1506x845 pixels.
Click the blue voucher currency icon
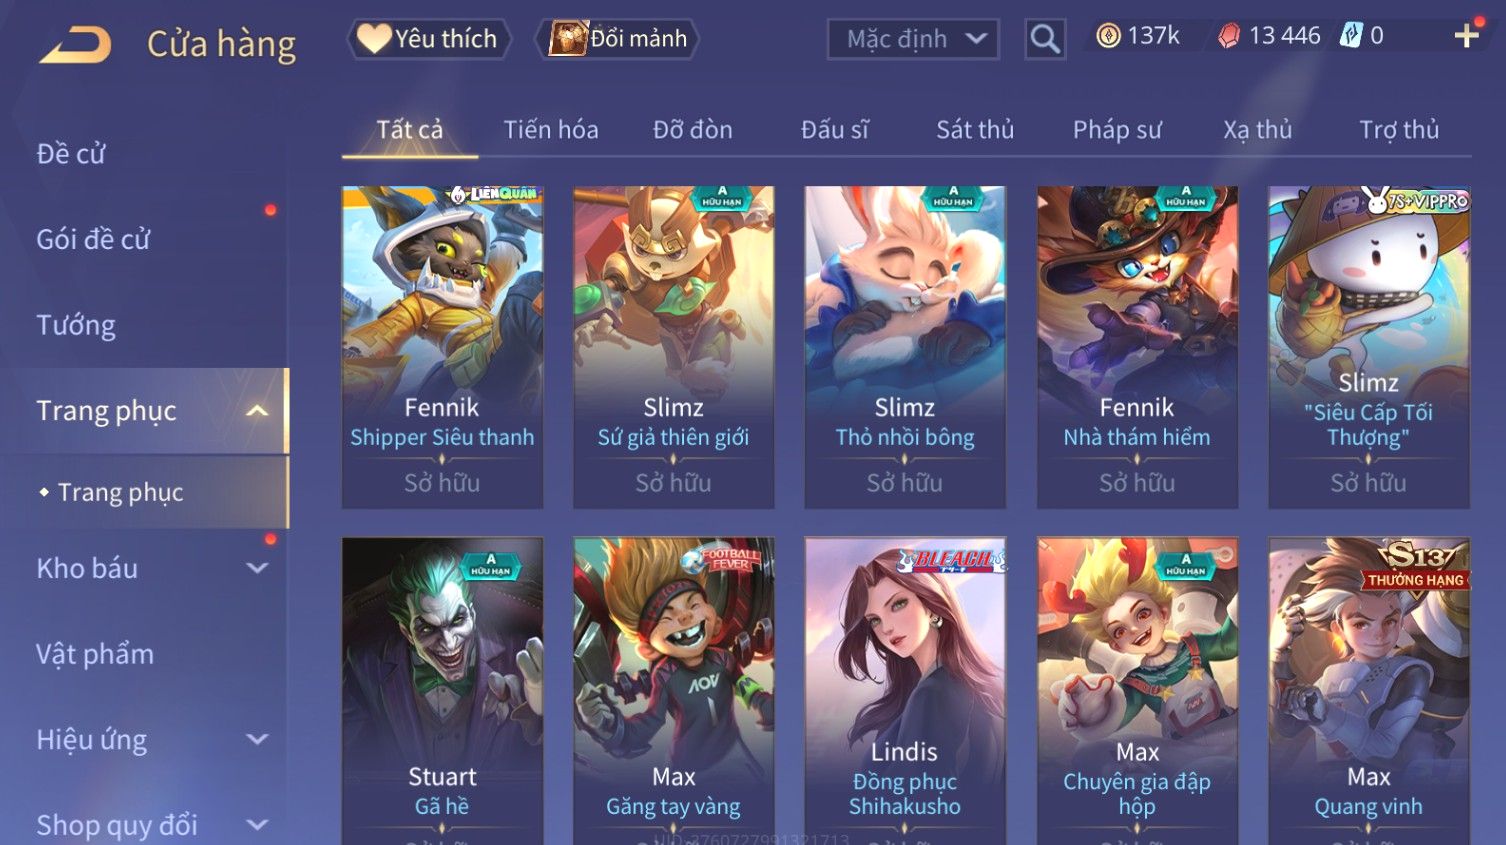pyautogui.click(x=1351, y=36)
